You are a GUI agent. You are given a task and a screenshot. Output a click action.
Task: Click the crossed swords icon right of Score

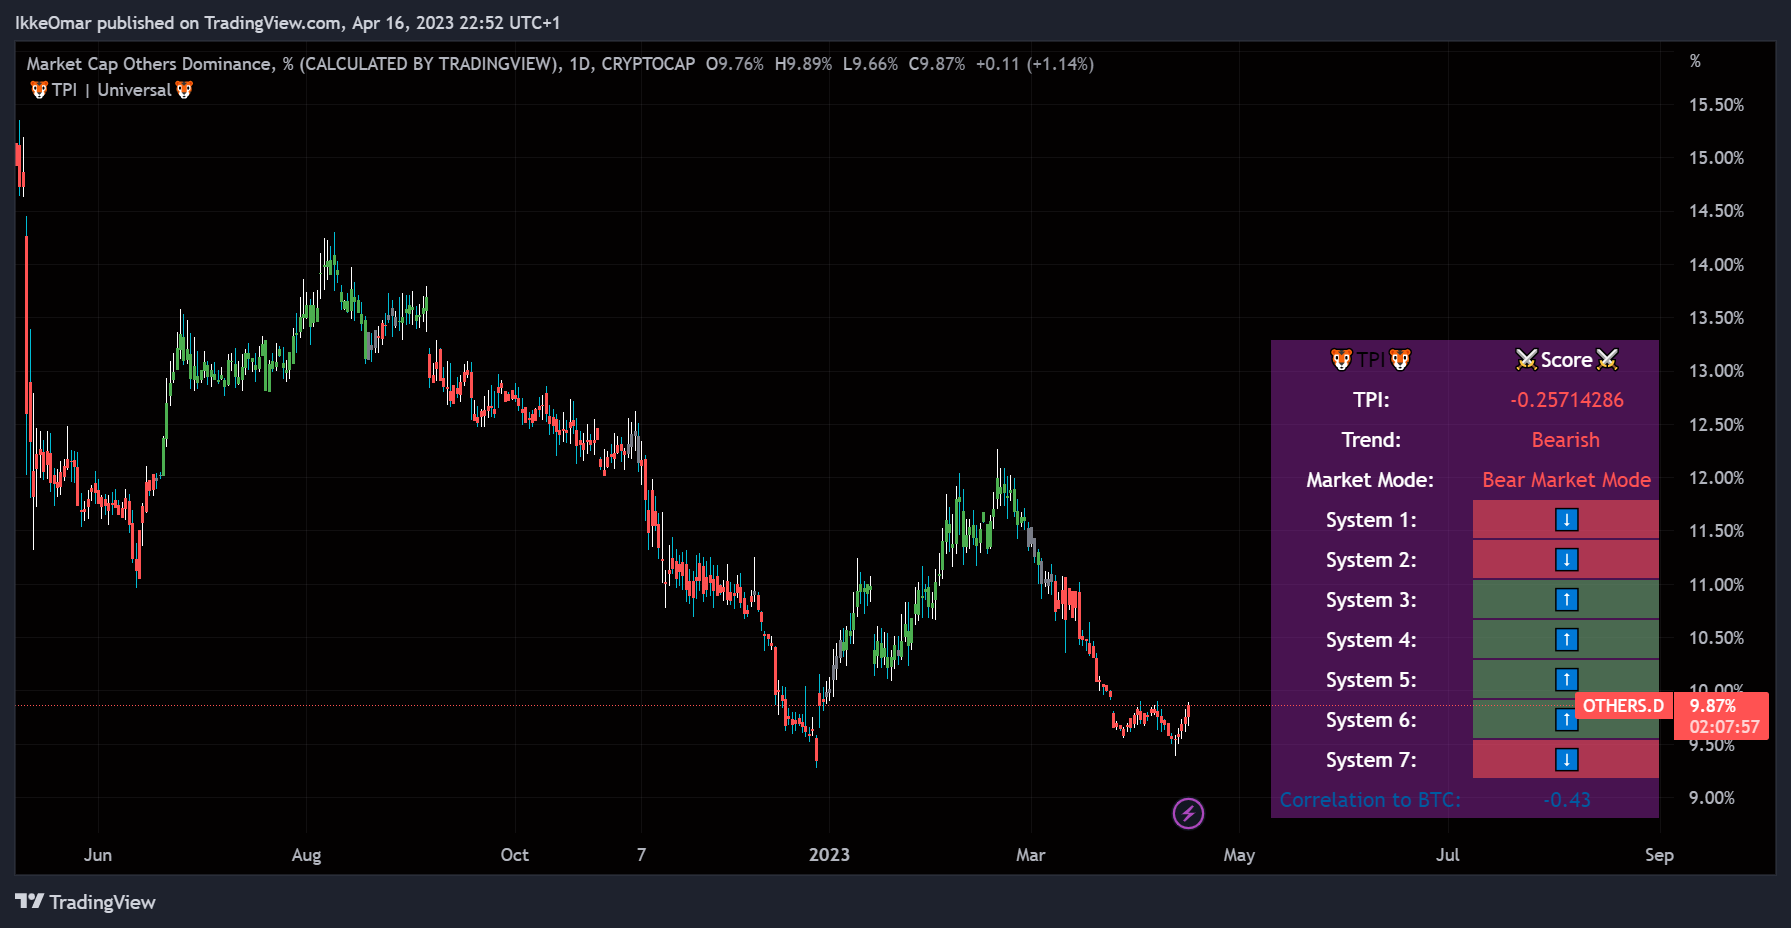pyautogui.click(x=1607, y=360)
